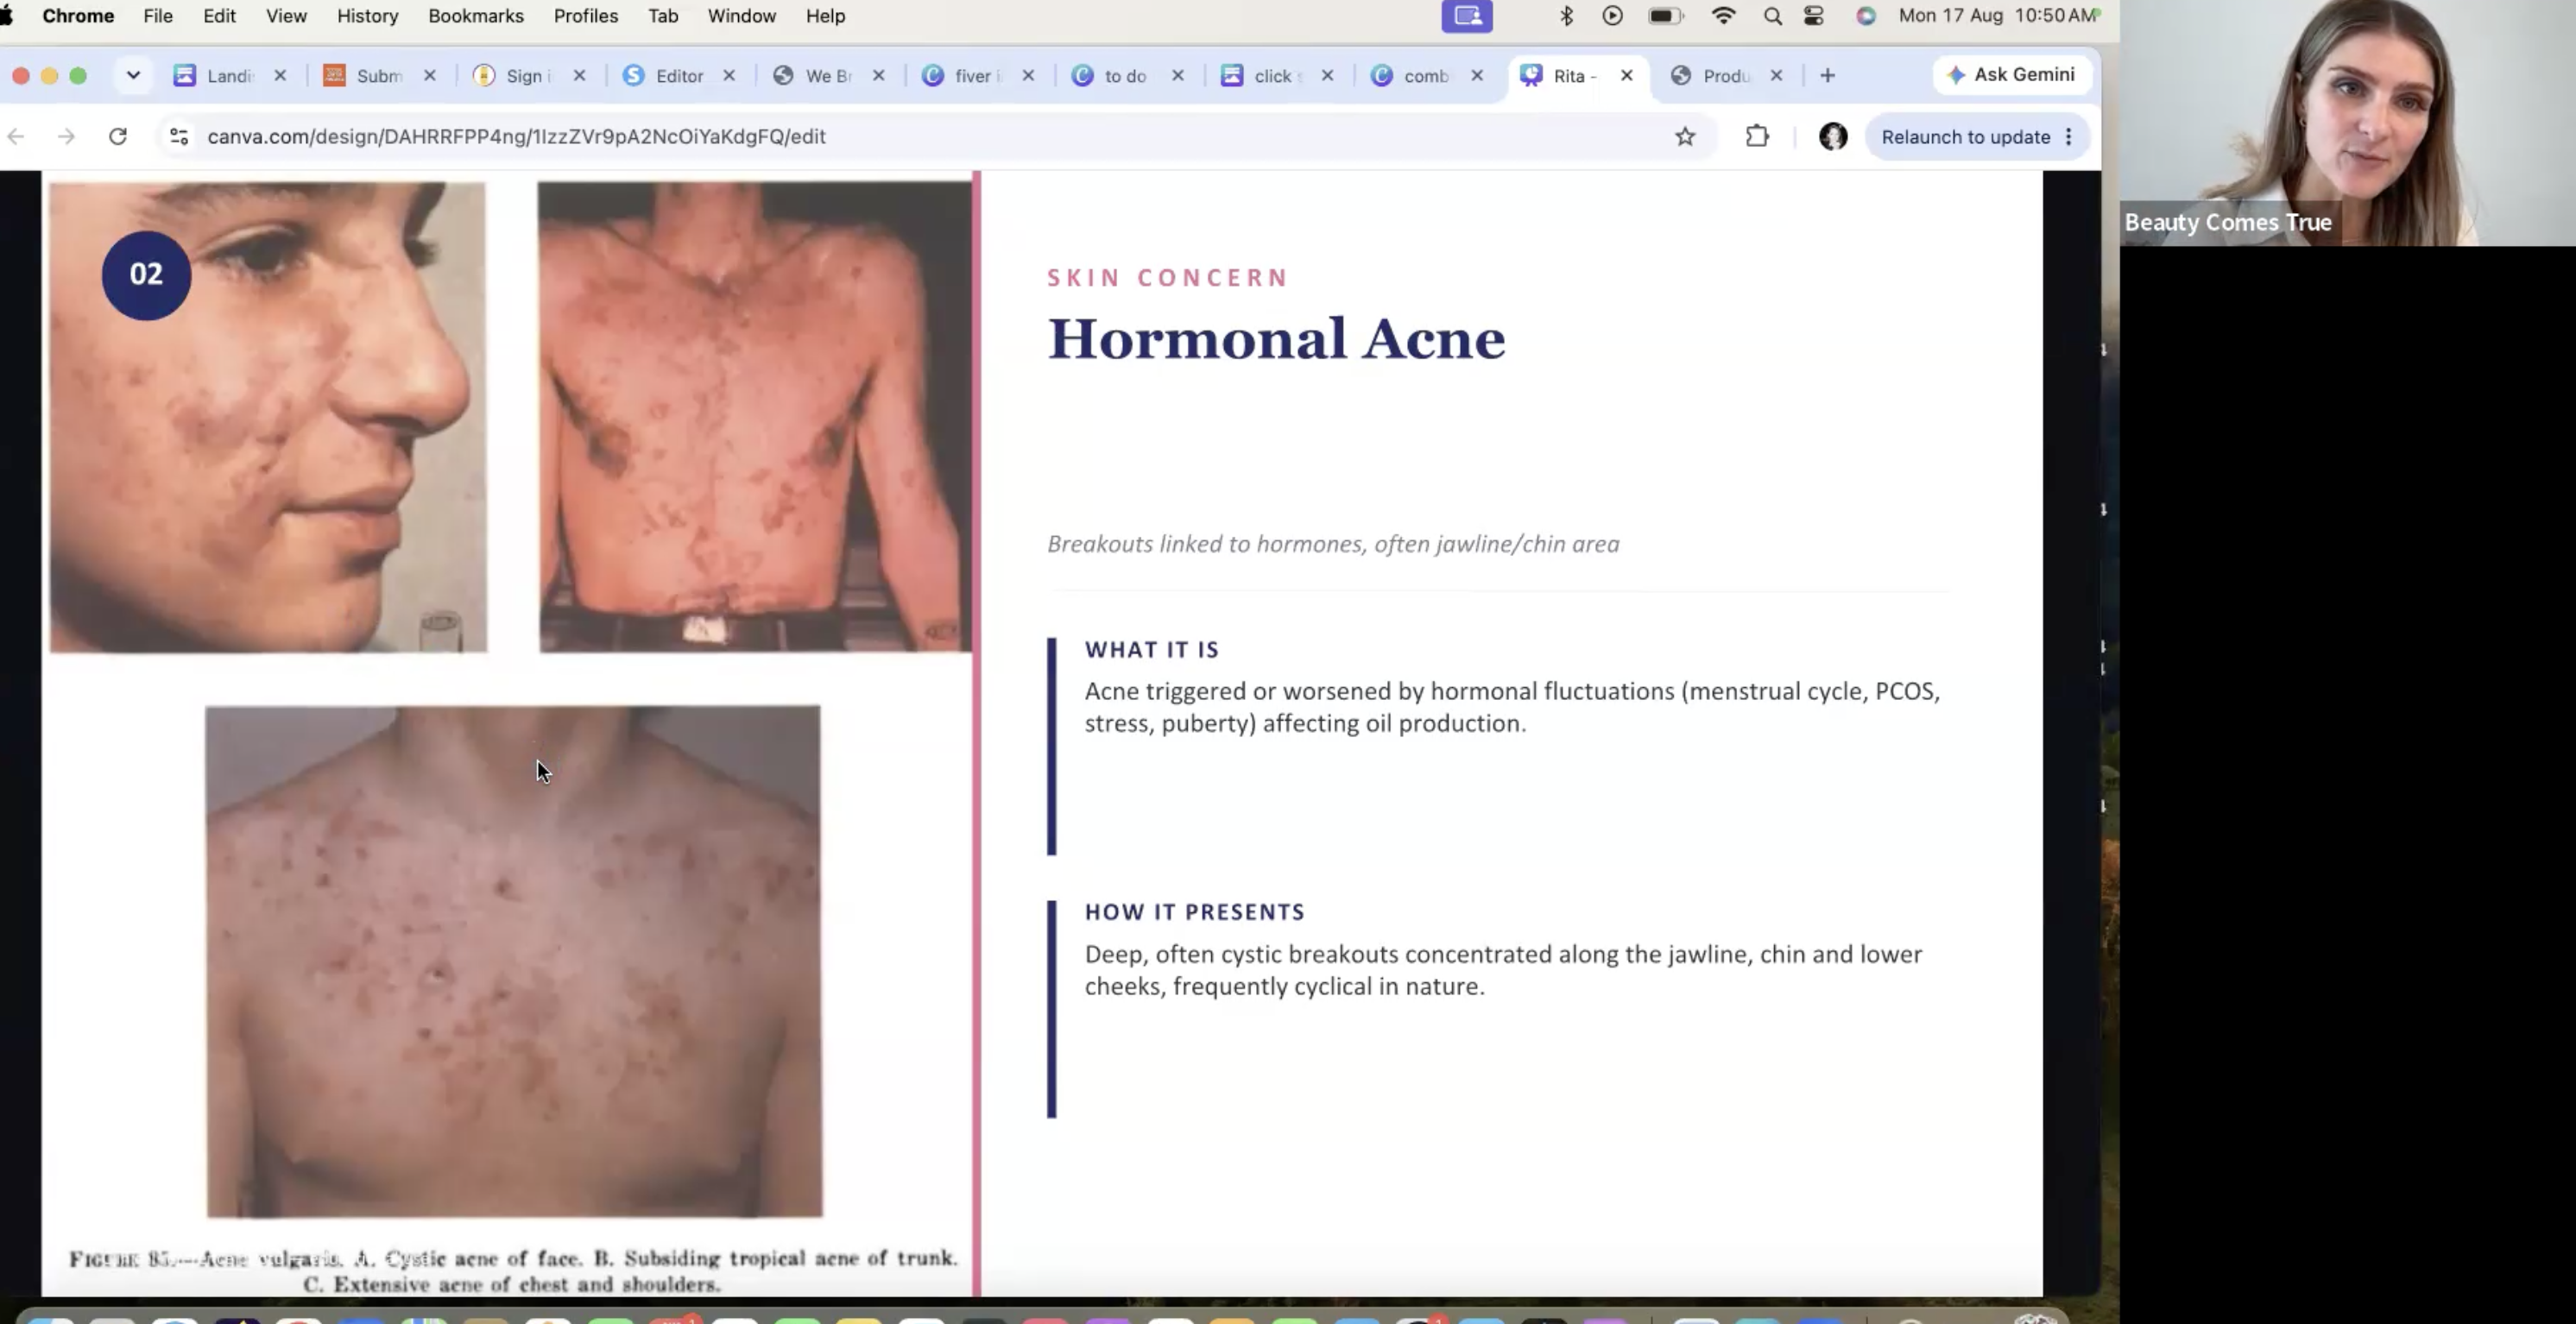This screenshot has height=1324, width=2576.
Task: Open the View menu
Action: point(286,16)
